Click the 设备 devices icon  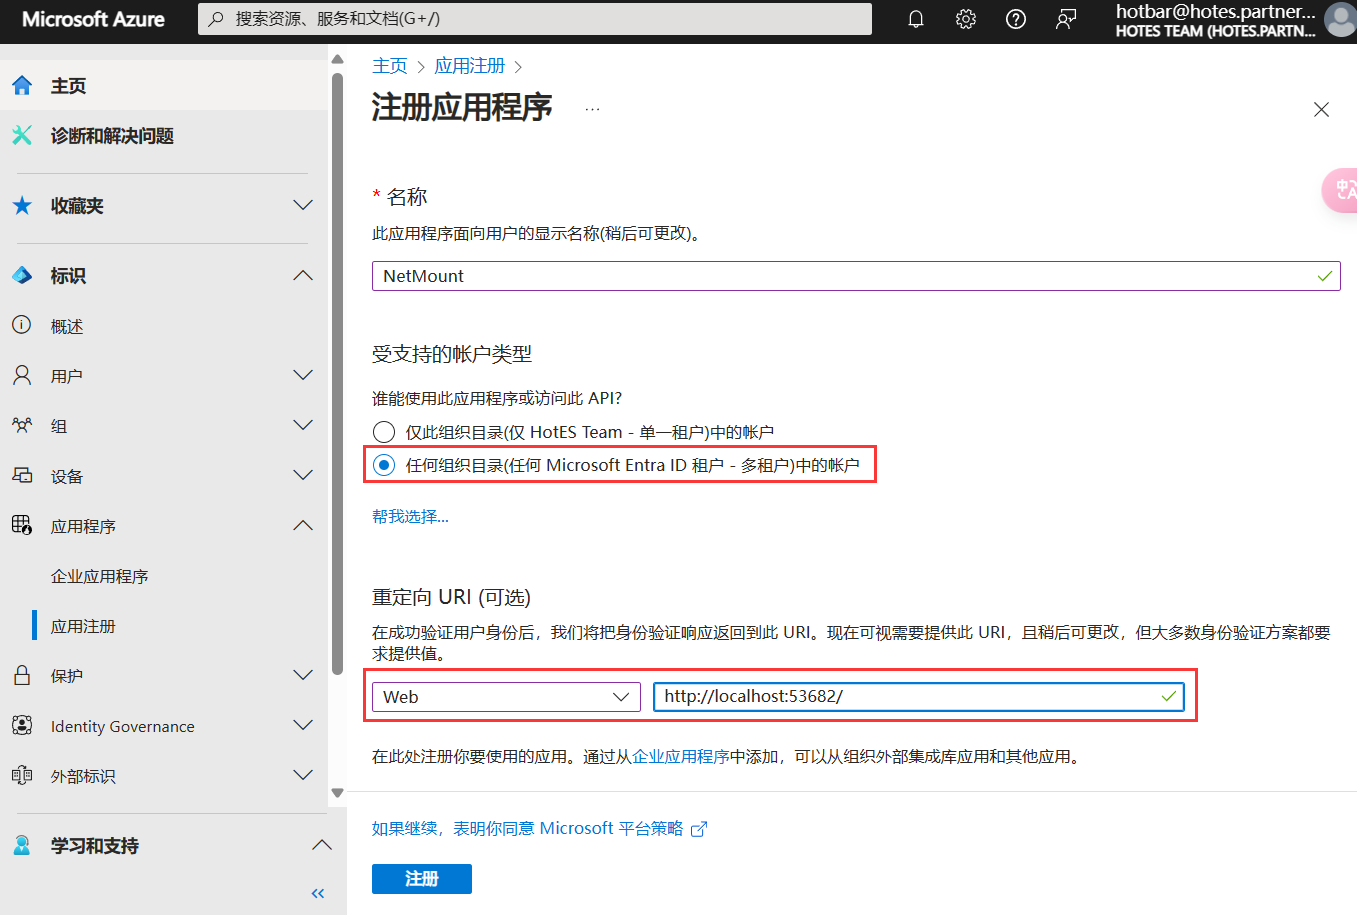(x=22, y=475)
